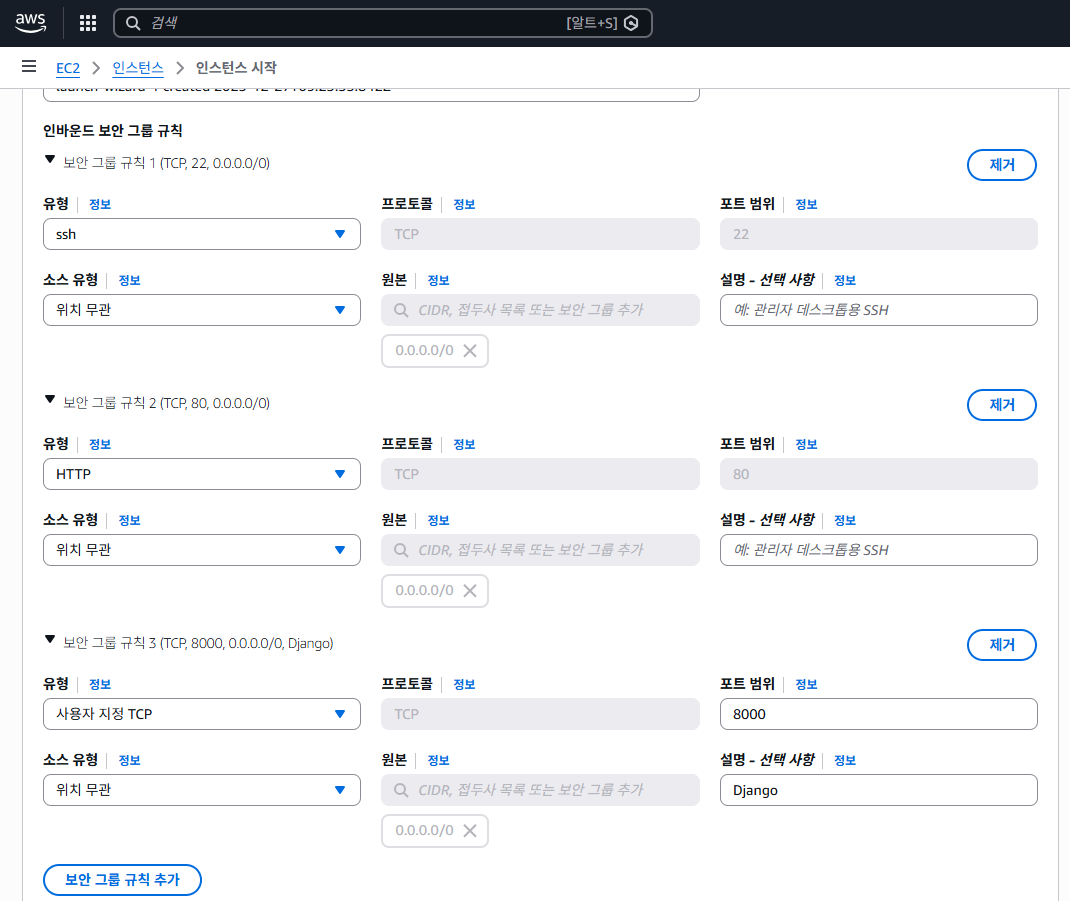
Task: Remove 0.0.0.0/0 CIDR from rule 1
Action: coord(470,351)
